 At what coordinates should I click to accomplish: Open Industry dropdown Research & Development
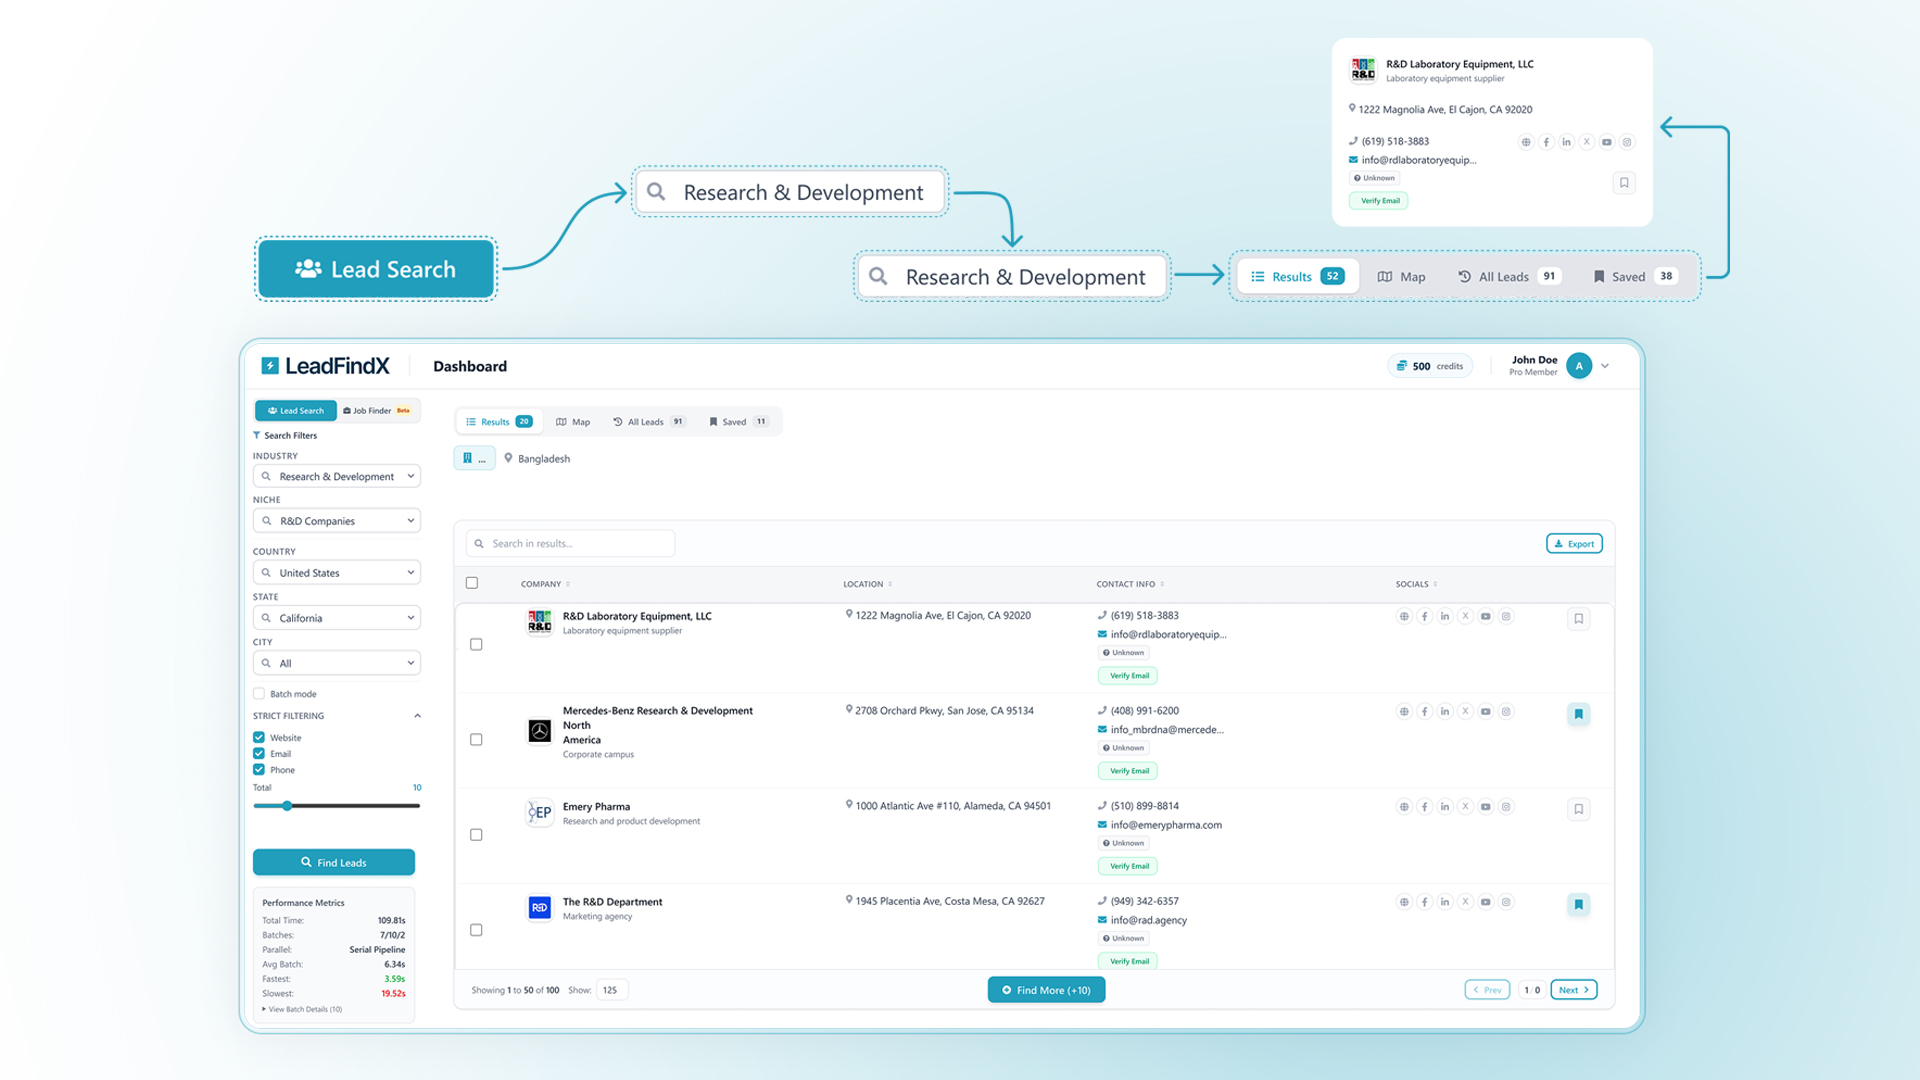(x=337, y=476)
